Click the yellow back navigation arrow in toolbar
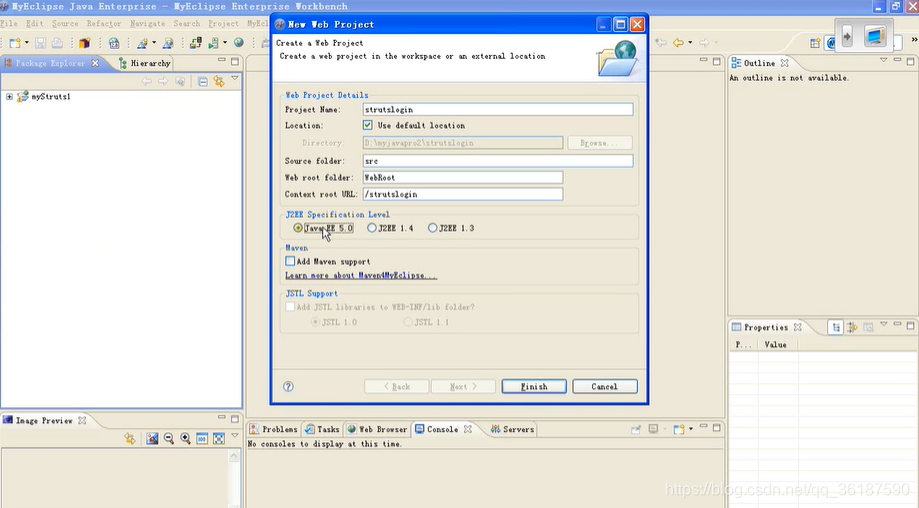This screenshot has width=919, height=508. coord(678,42)
